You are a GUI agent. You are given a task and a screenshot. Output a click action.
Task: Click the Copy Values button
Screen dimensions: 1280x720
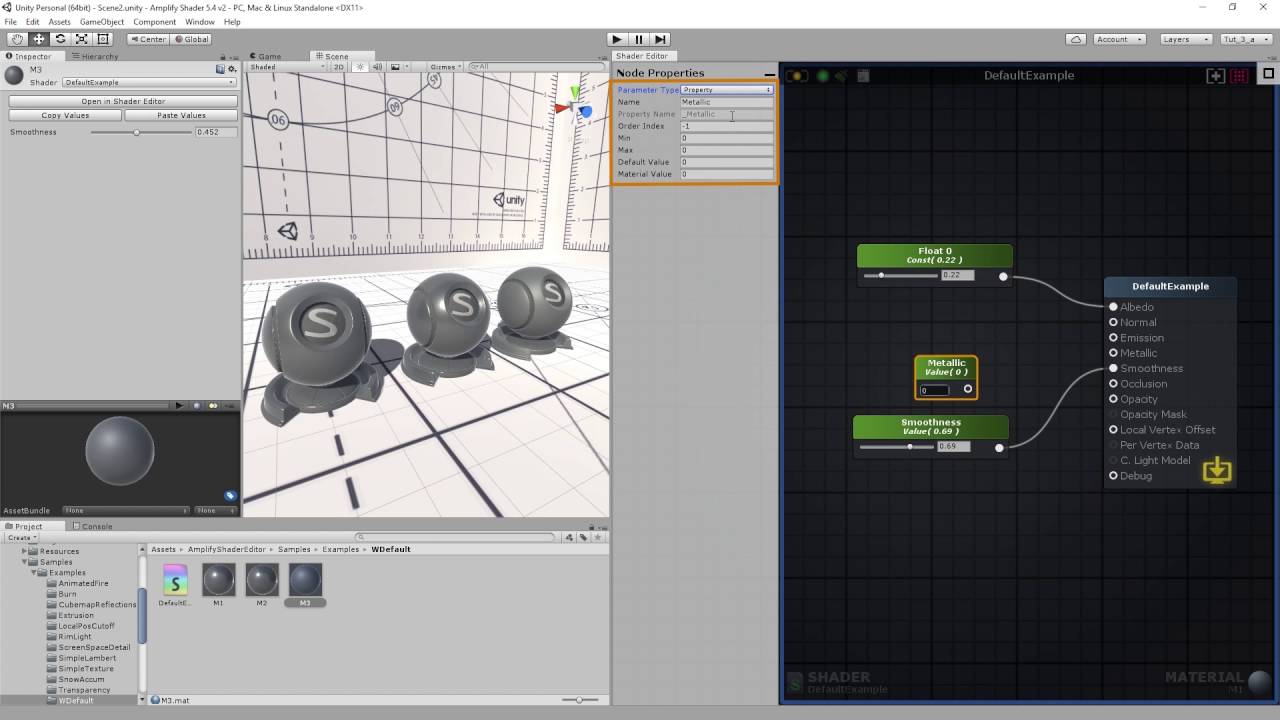pos(65,115)
